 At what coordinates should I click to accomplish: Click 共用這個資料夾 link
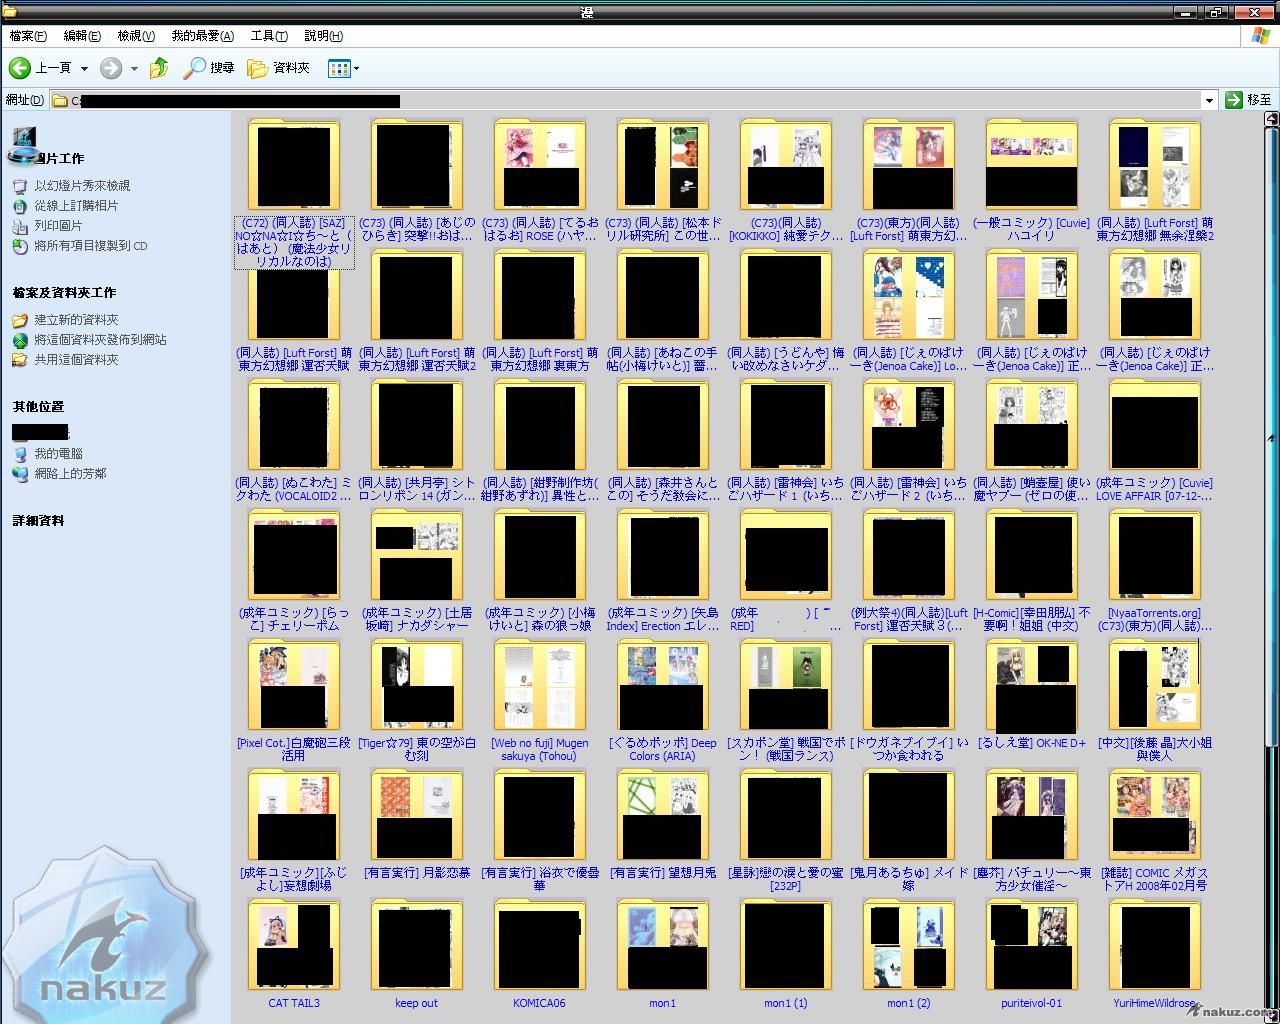pos(76,360)
